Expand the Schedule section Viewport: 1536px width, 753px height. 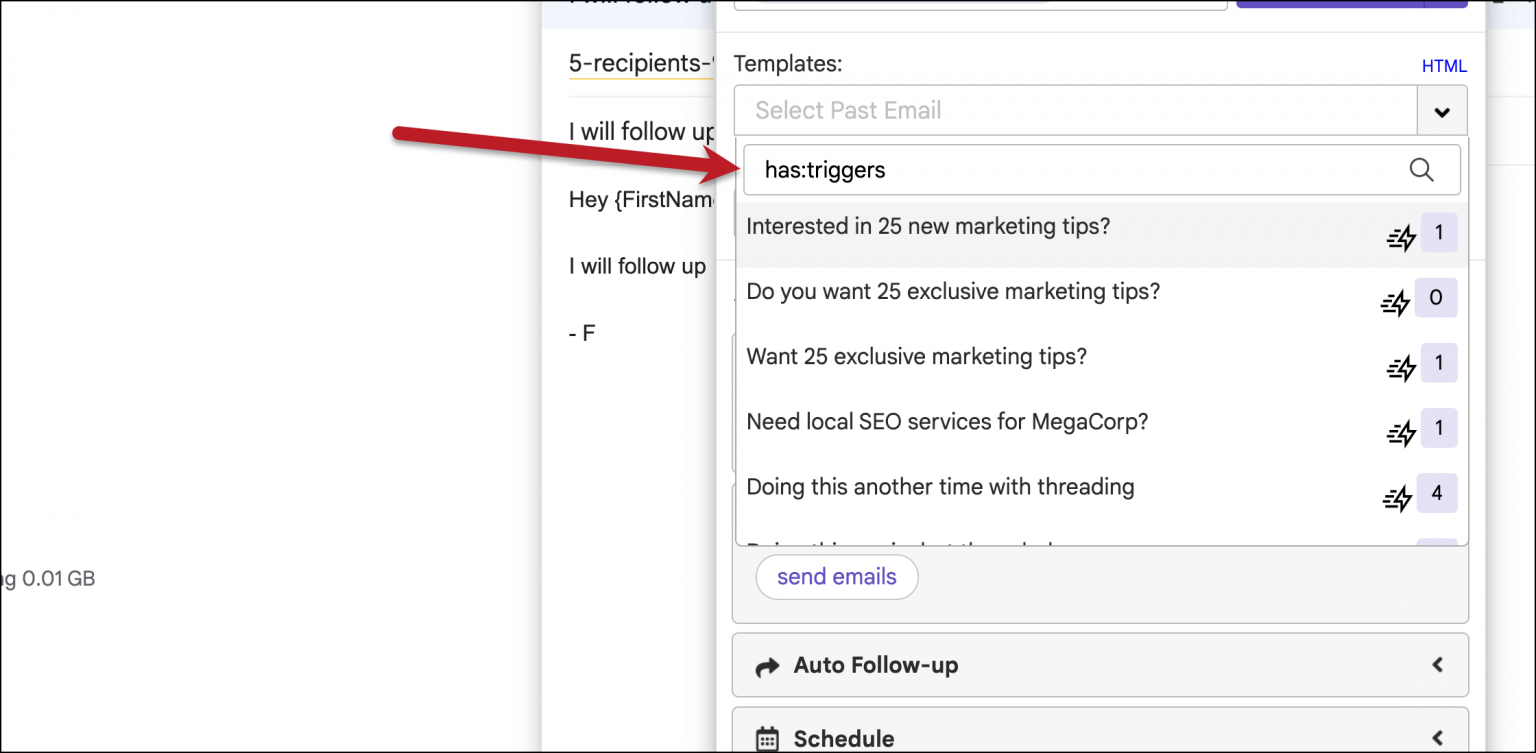point(1438,738)
